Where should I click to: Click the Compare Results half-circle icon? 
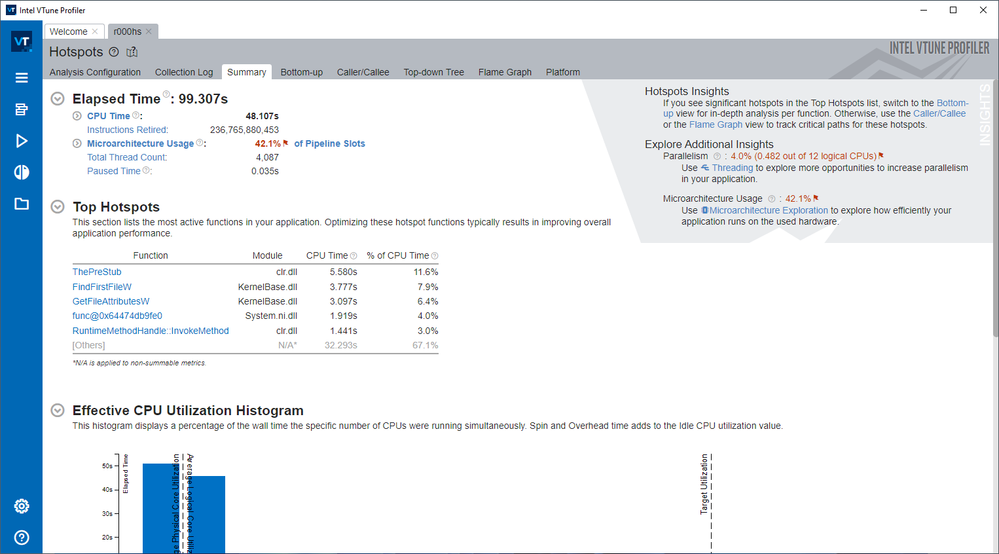pos(21,173)
